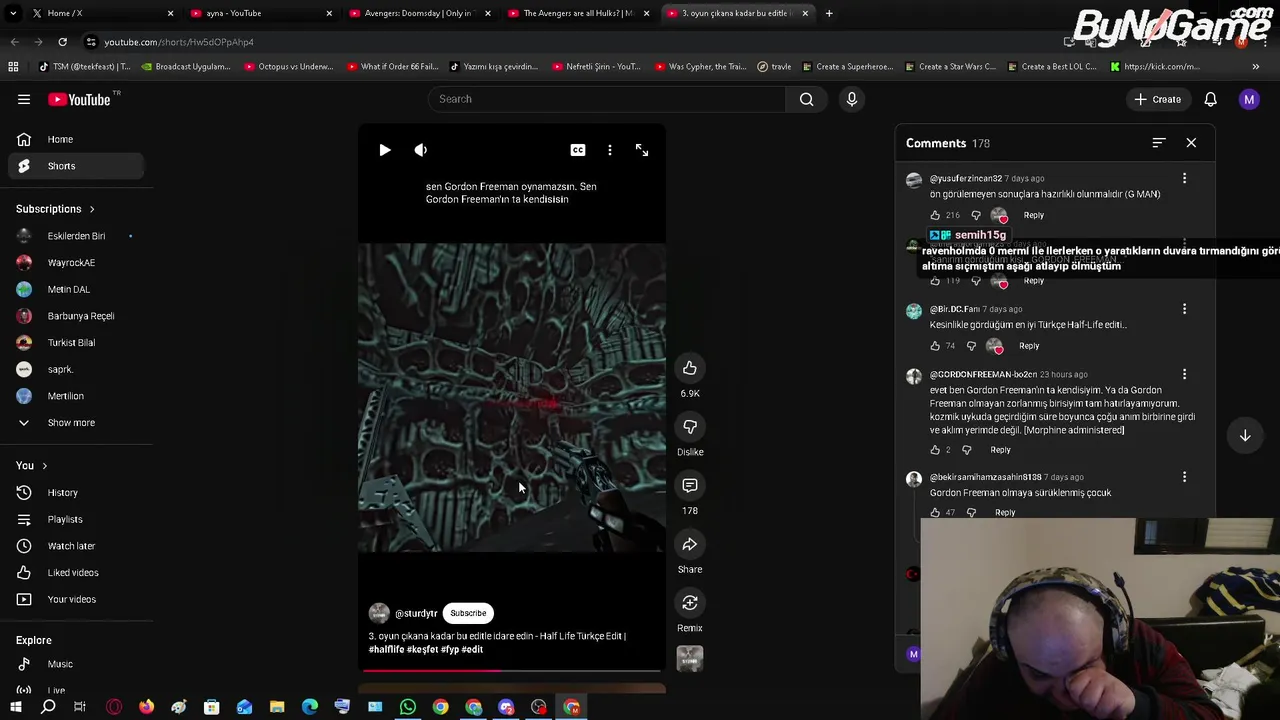This screenshot has height=720, width=1280.
Task: Expand the You section
Action: (x=32, y=466)
